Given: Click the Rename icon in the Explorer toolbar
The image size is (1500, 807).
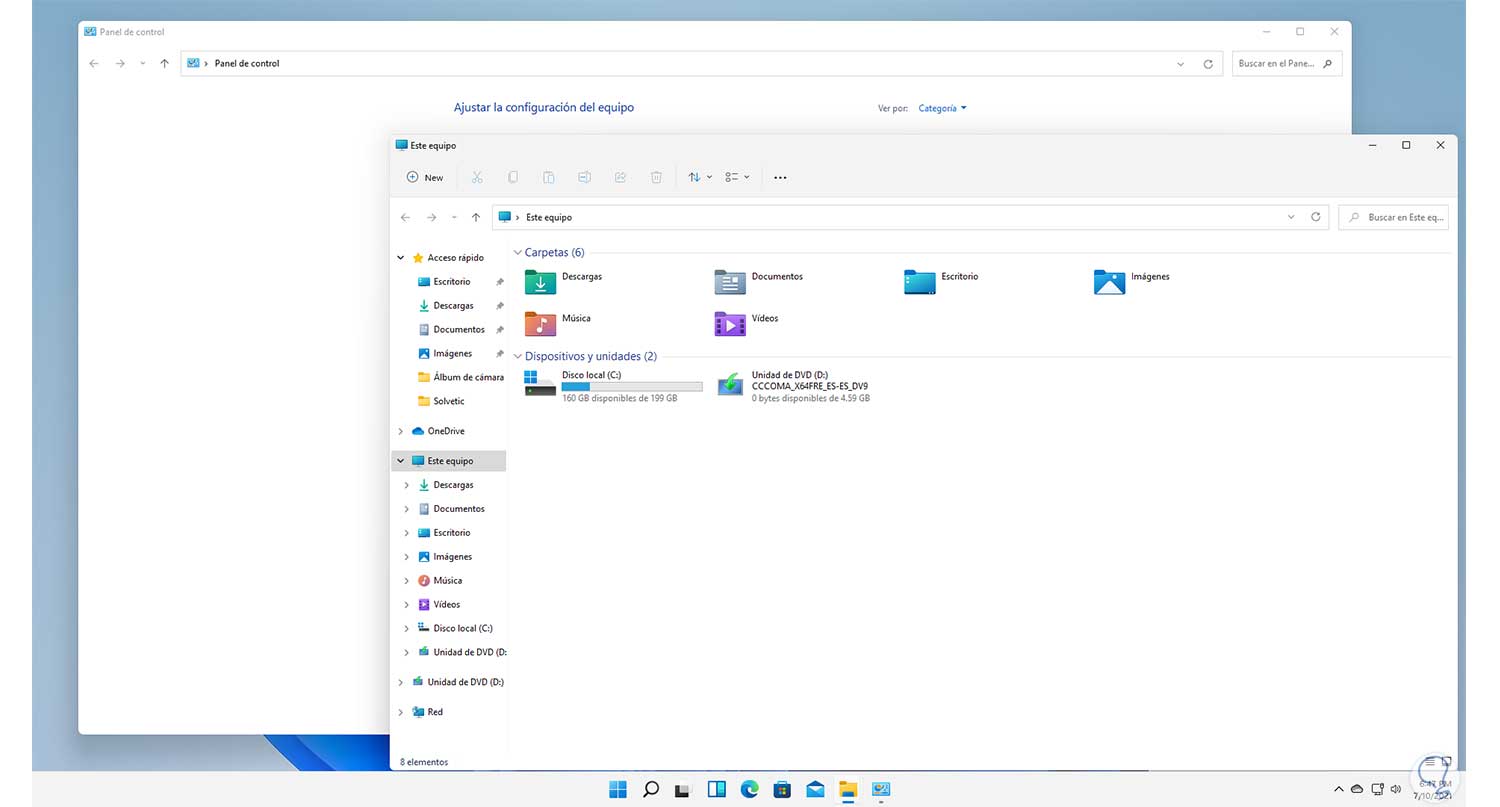Looking at the screenshot, I should [x=585, y=177].
